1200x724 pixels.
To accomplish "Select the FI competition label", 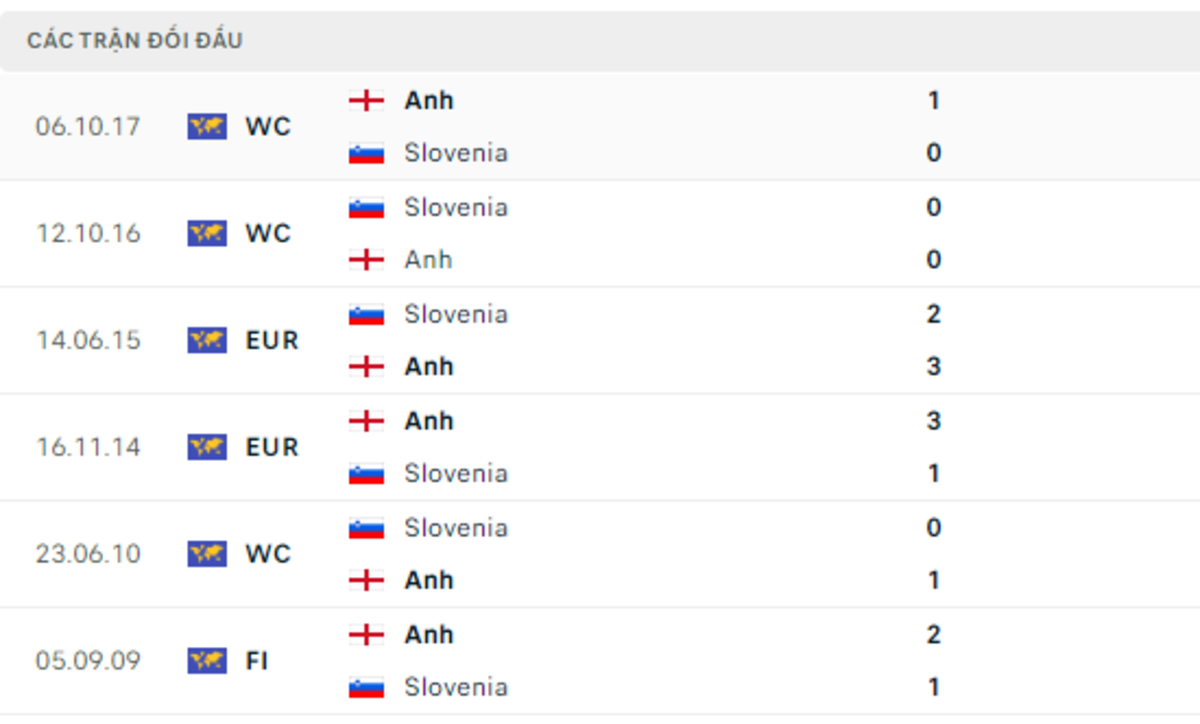I will [257, 661].
